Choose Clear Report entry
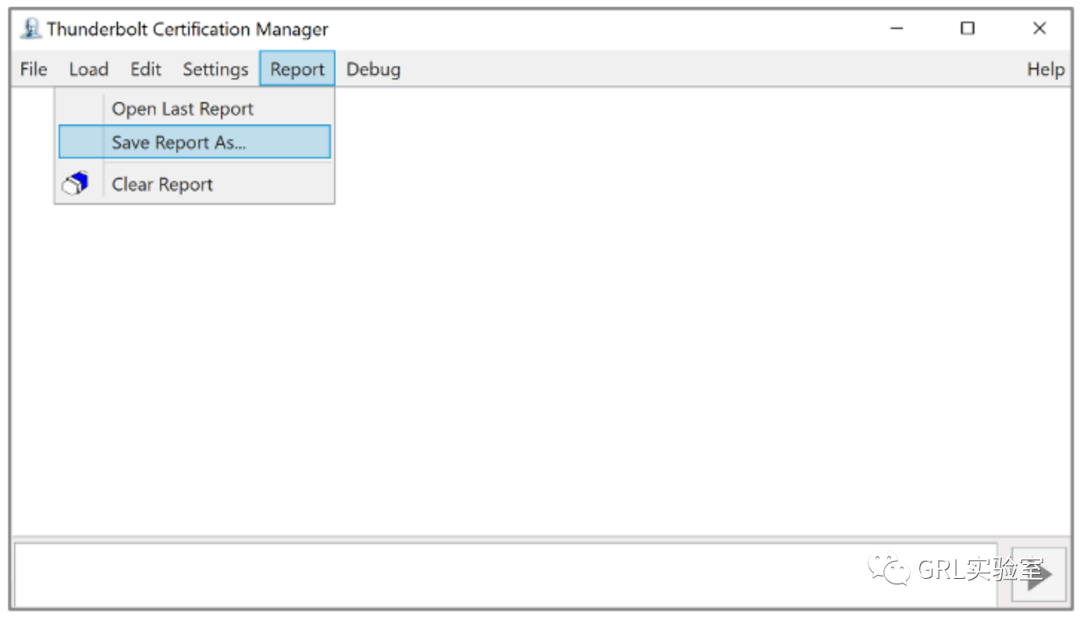The image size is (1080, 617). pos(194,185)
